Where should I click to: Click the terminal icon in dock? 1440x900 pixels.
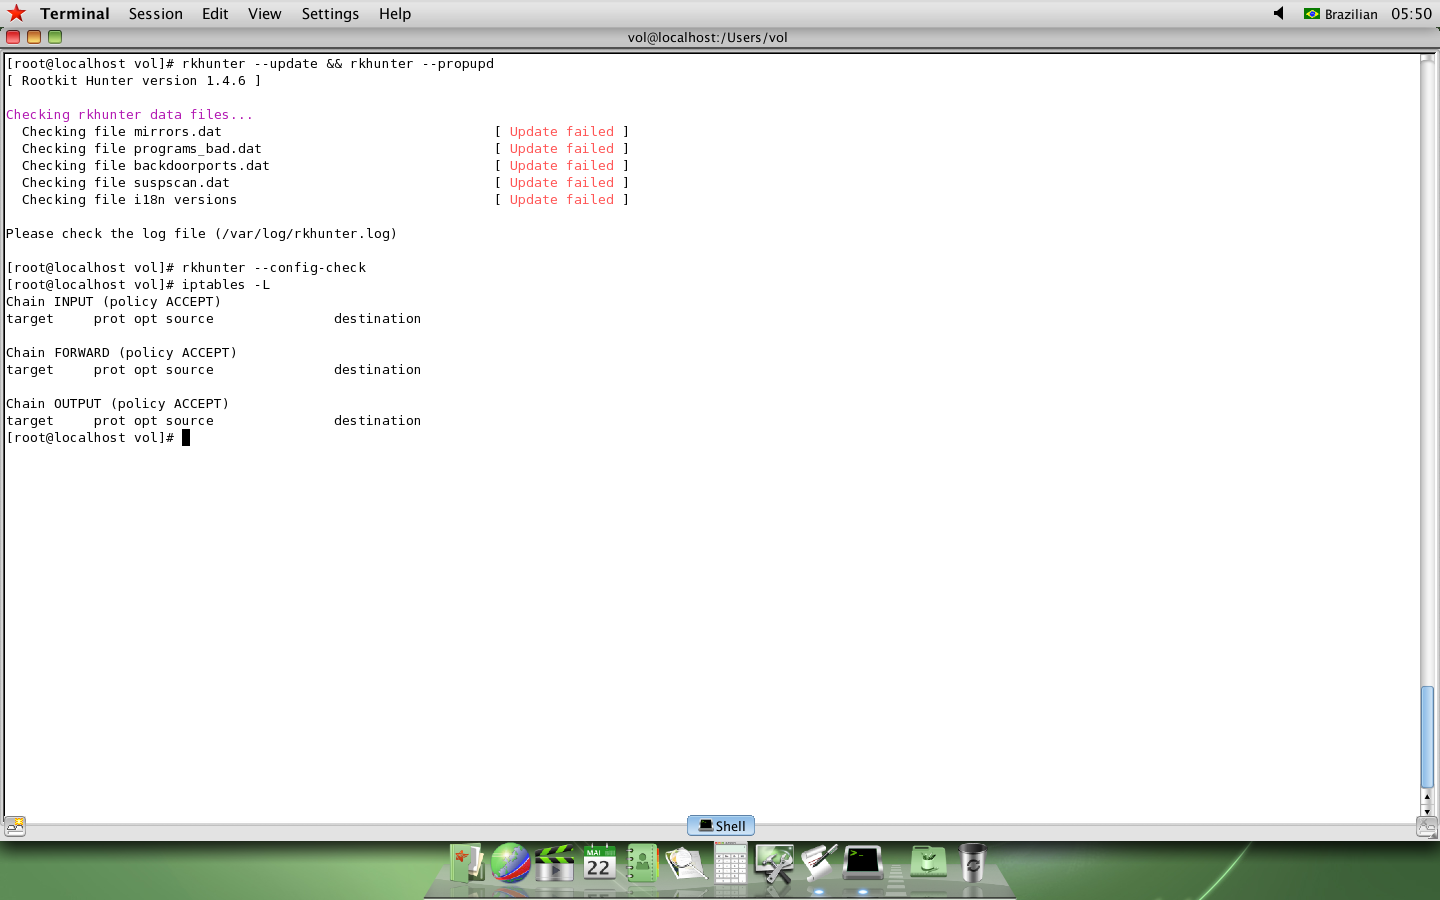click(x=863, y=862)
